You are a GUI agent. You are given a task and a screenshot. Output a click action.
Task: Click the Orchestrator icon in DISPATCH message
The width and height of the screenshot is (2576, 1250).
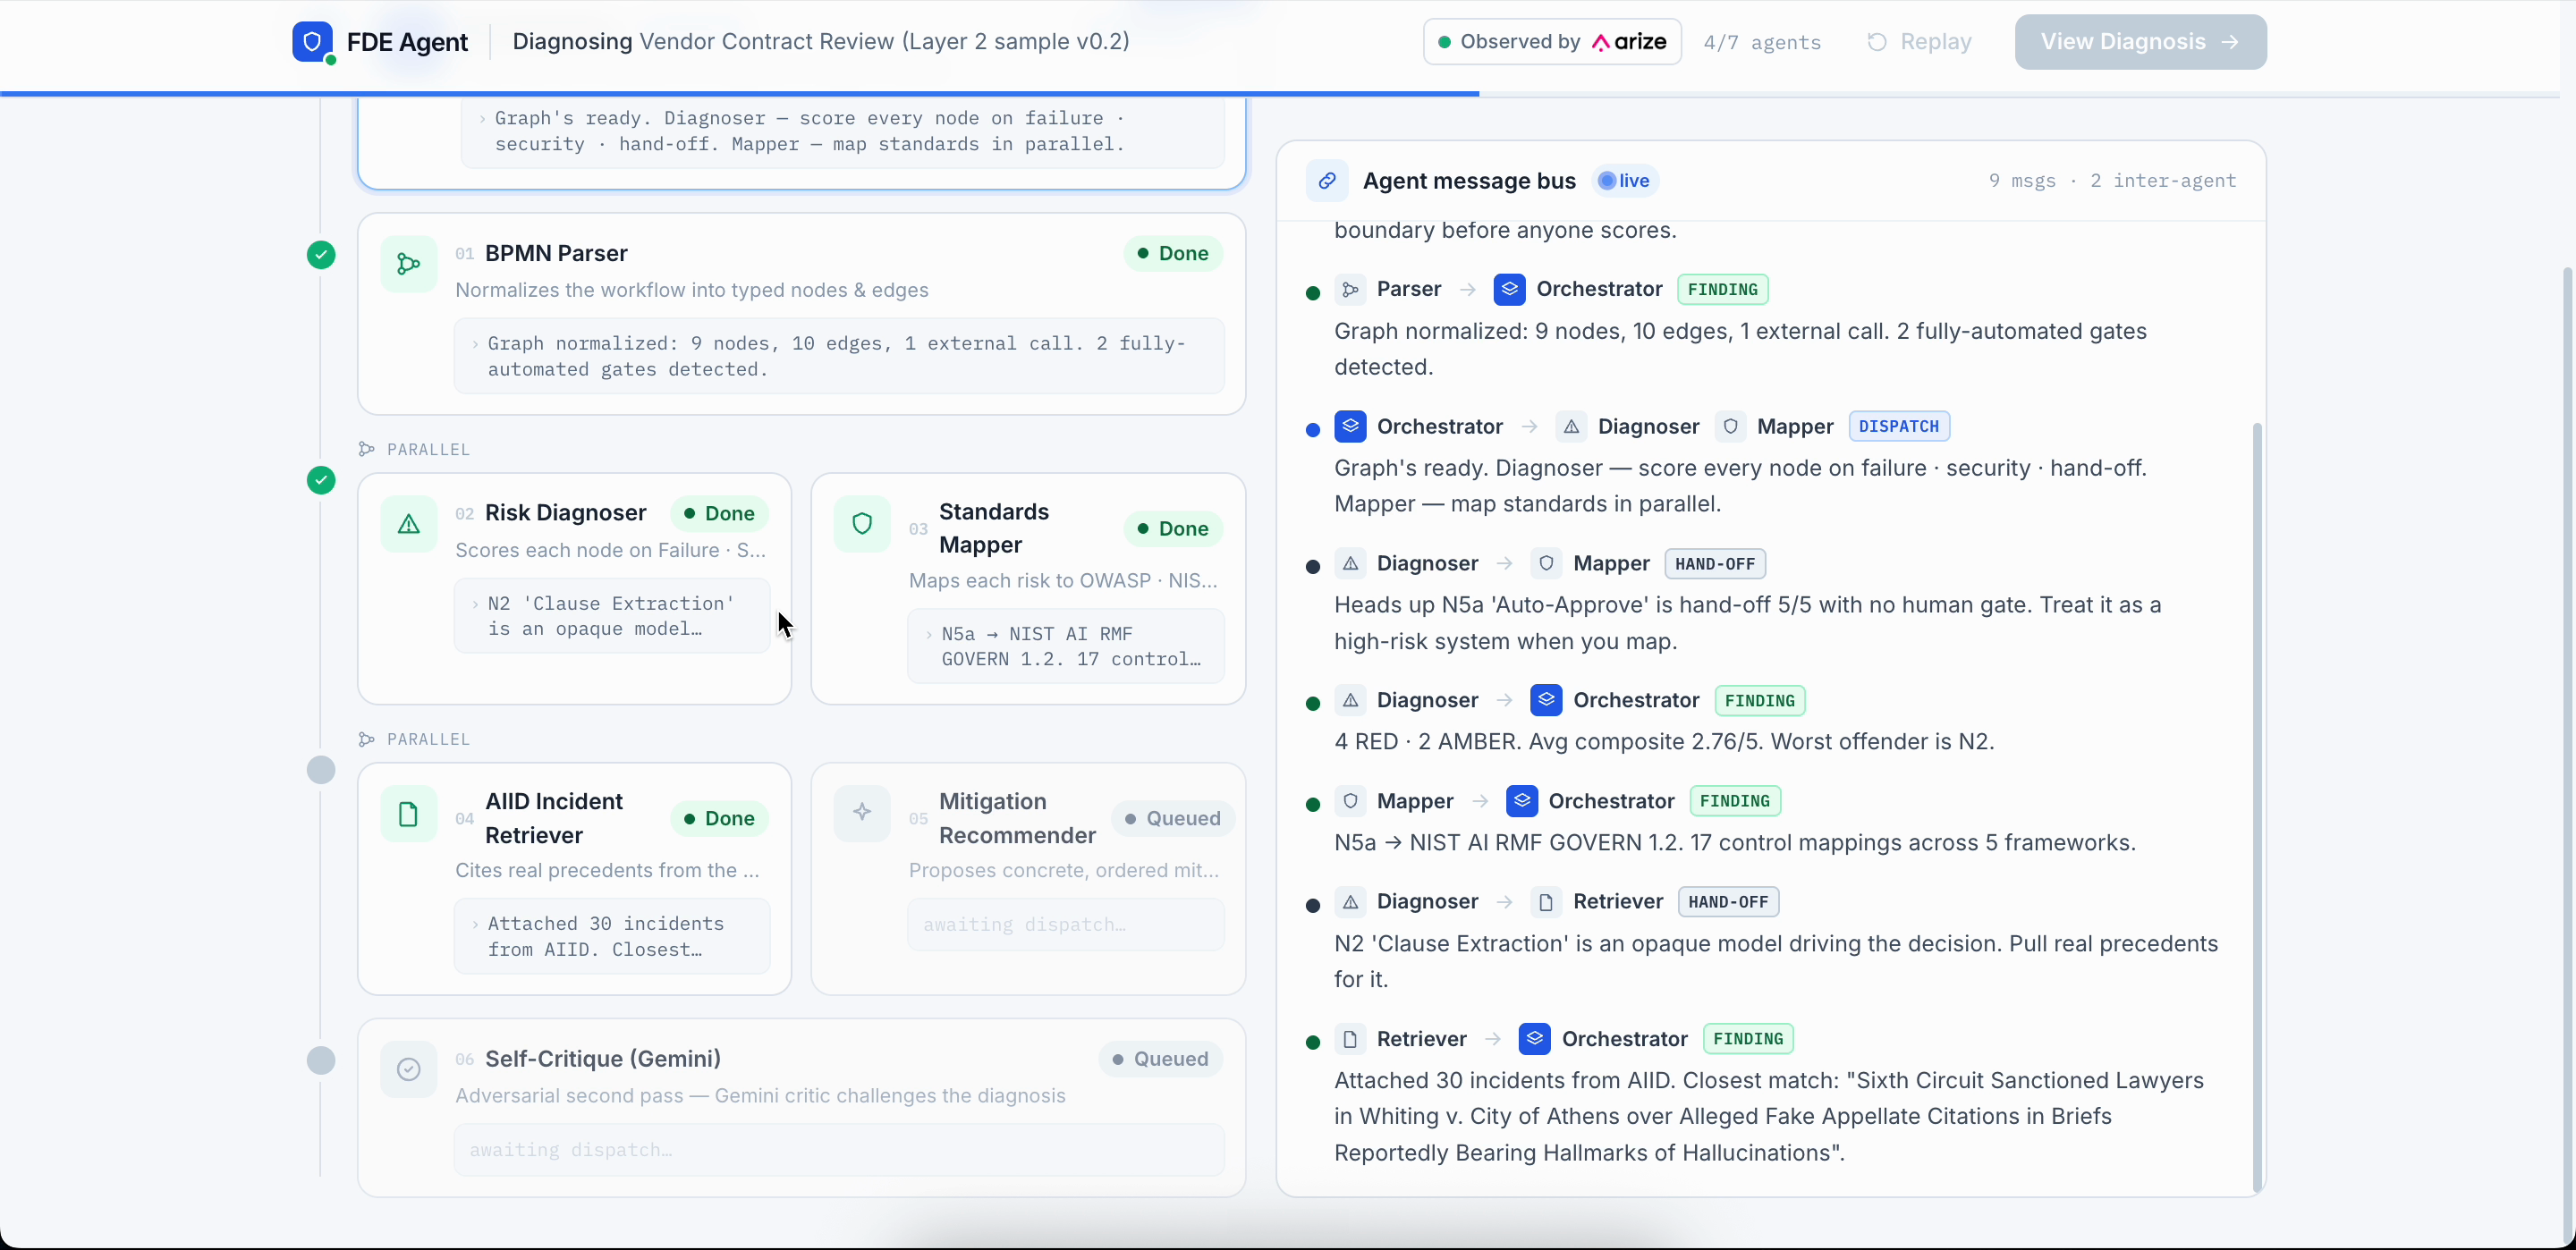1350,427
